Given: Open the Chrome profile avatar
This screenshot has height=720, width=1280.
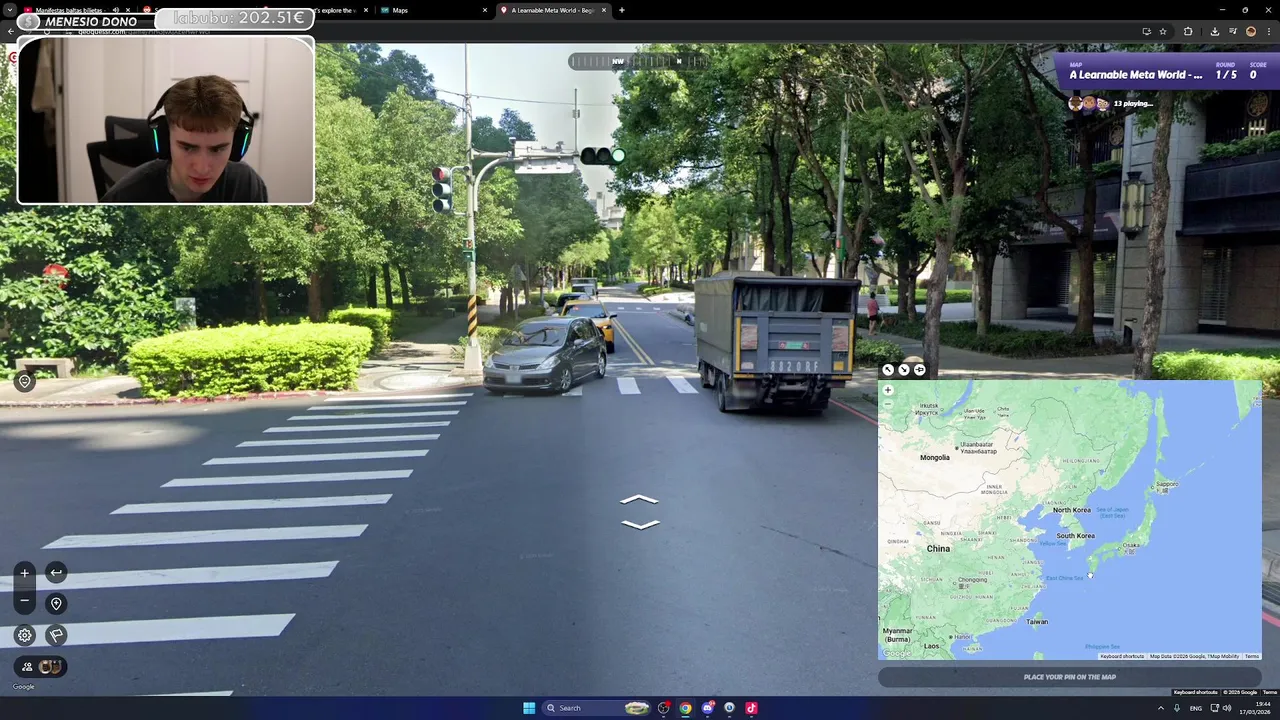Looking at the screenshot, I should point(1251,31).
